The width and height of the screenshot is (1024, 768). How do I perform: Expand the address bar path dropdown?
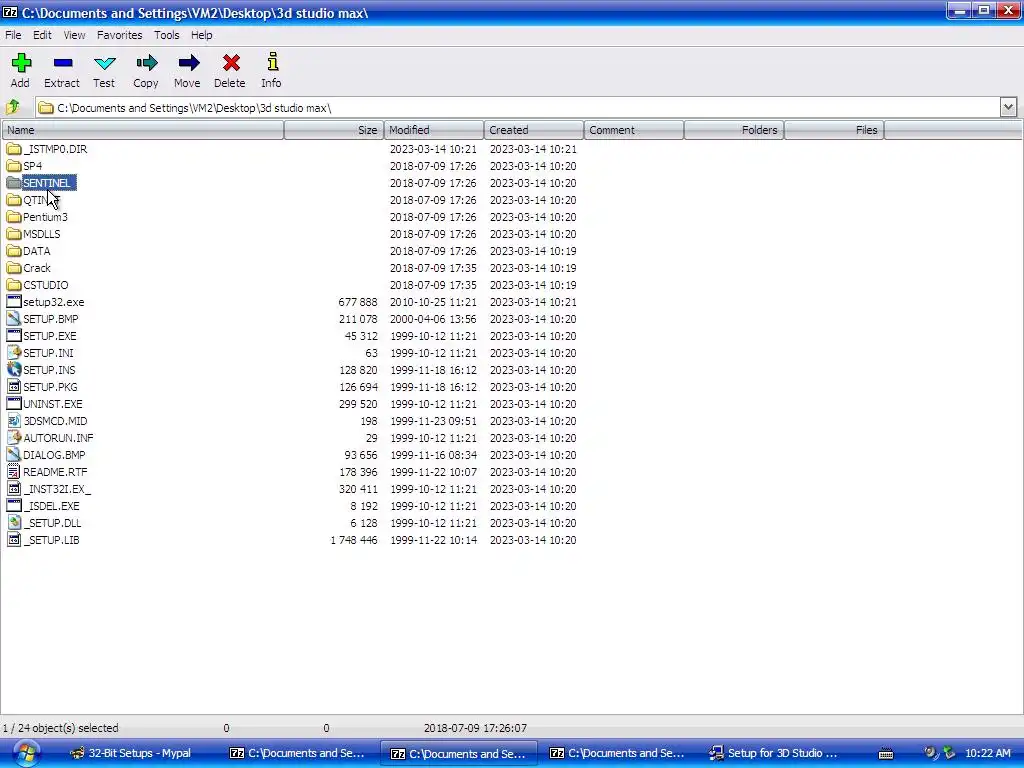tap(1008, 107)
